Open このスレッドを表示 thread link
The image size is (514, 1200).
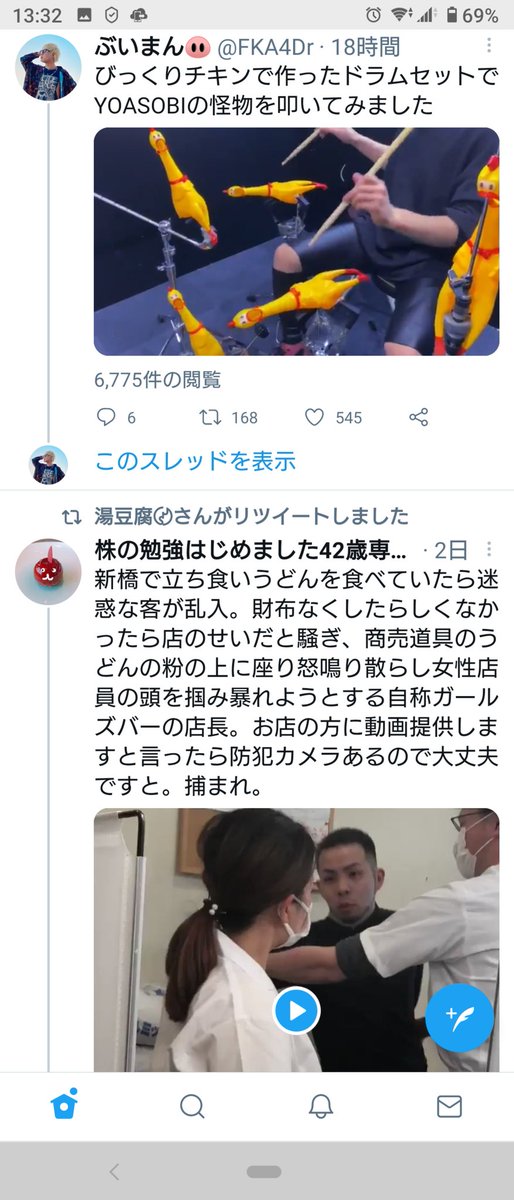coord(195,462)
